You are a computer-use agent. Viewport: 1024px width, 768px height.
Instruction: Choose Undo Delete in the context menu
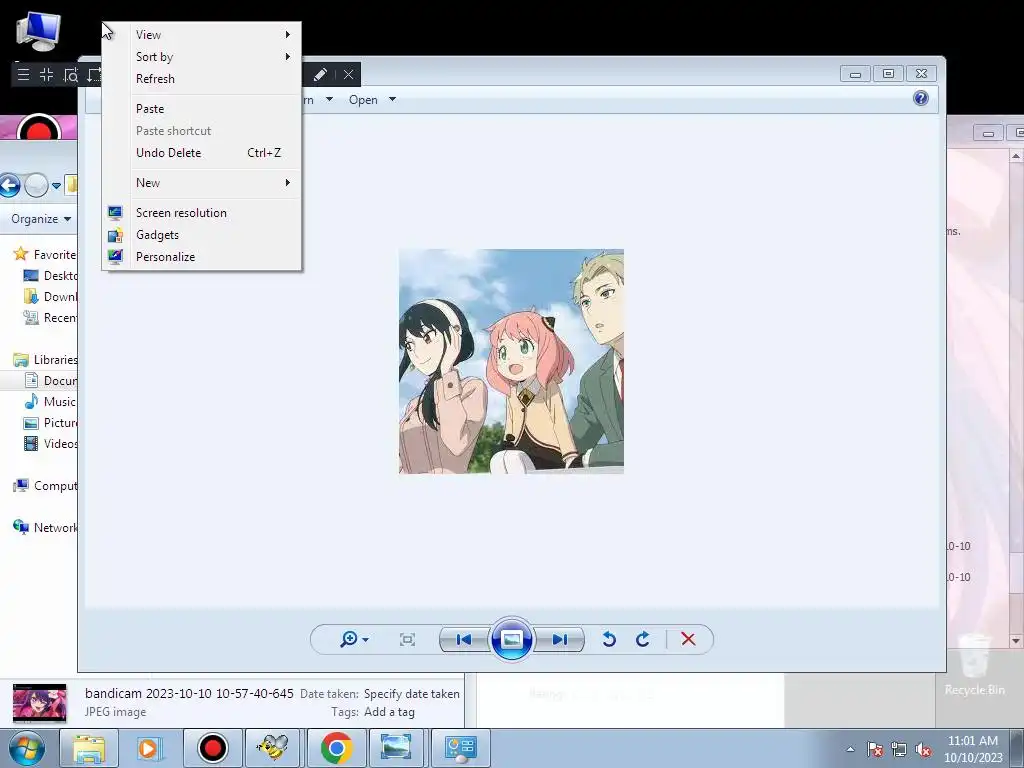[201, 153]
